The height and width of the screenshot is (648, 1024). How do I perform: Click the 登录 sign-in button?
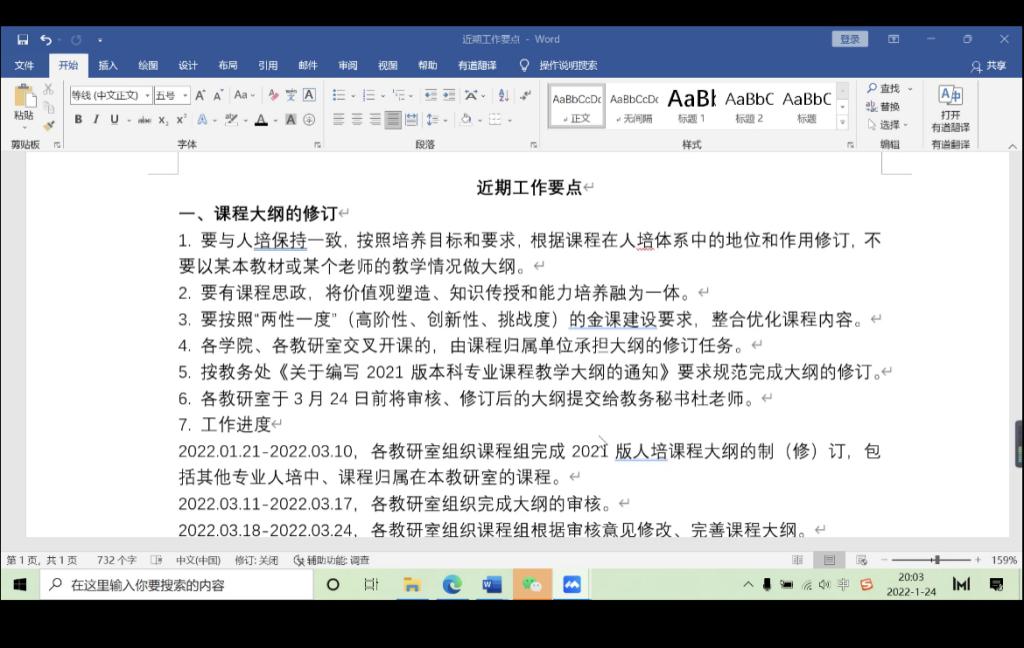coord(849,39)
